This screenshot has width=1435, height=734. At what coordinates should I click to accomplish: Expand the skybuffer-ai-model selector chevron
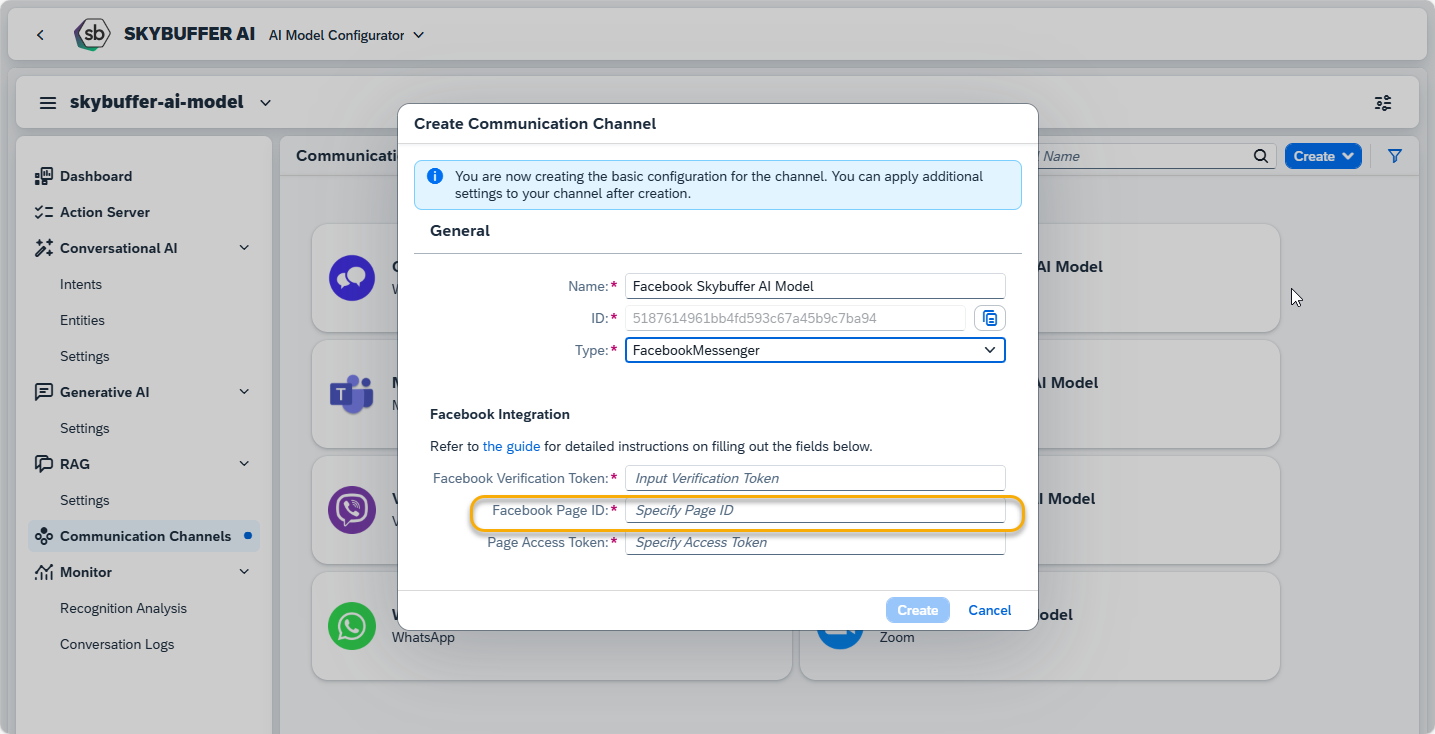(x=265, y=102)
